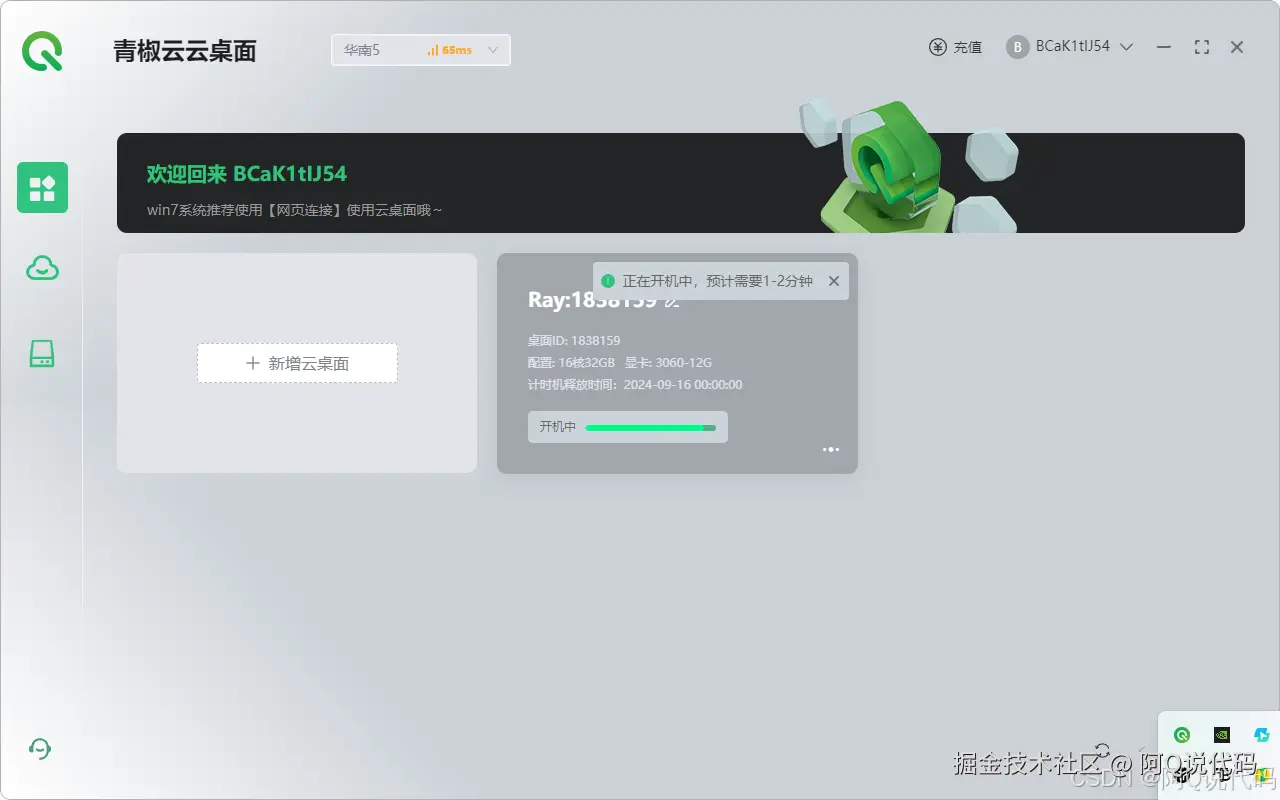Click the release time 2024-09-16 00:00:00
Image resolution: width=1280 pixels, height=800 pixels.
(683, 385)
